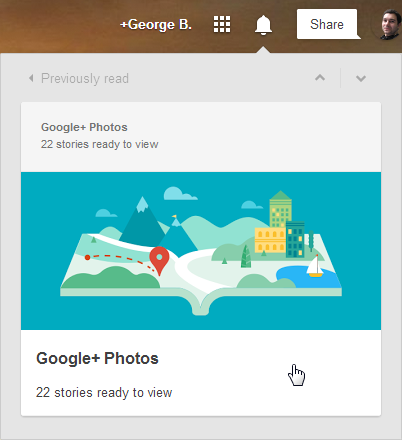
Task: Click the notifications bell icon
Action: pos(263,25)
